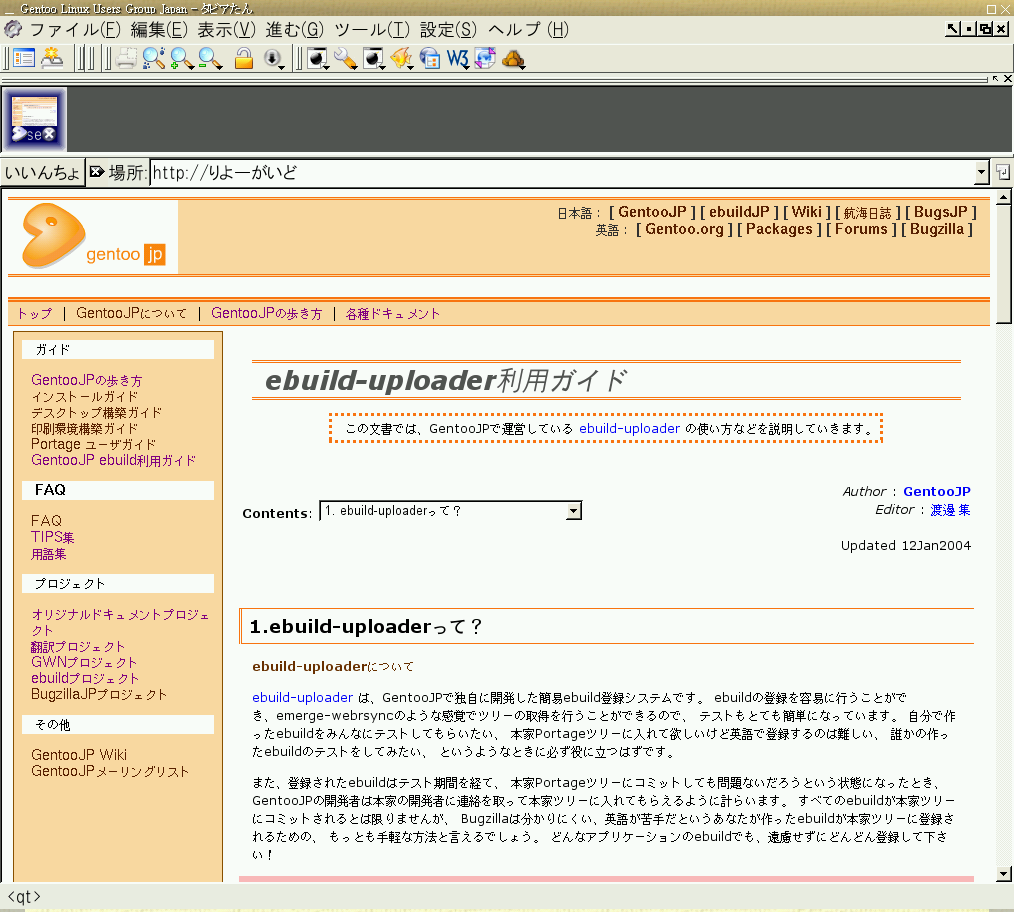Open BugzillaJPプロジェクト sidebar link
This screenshot has height=912, width=1014.
99,695
